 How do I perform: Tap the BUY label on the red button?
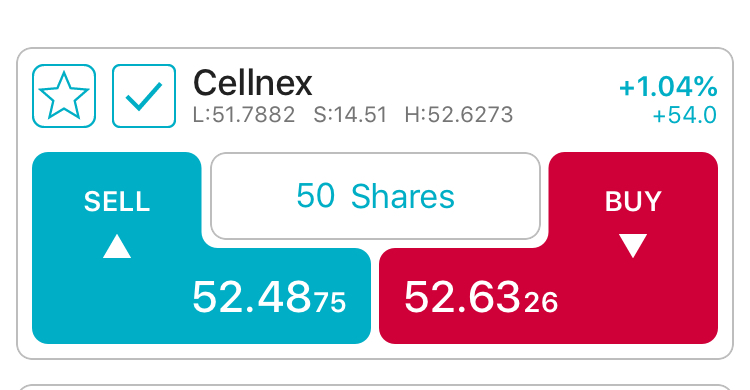pos(633,201)
